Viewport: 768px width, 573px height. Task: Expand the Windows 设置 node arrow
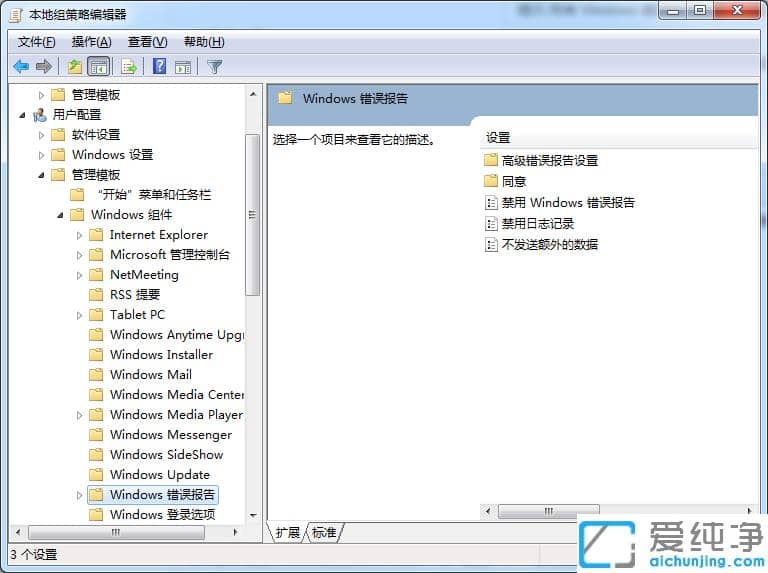pos(41,155)
